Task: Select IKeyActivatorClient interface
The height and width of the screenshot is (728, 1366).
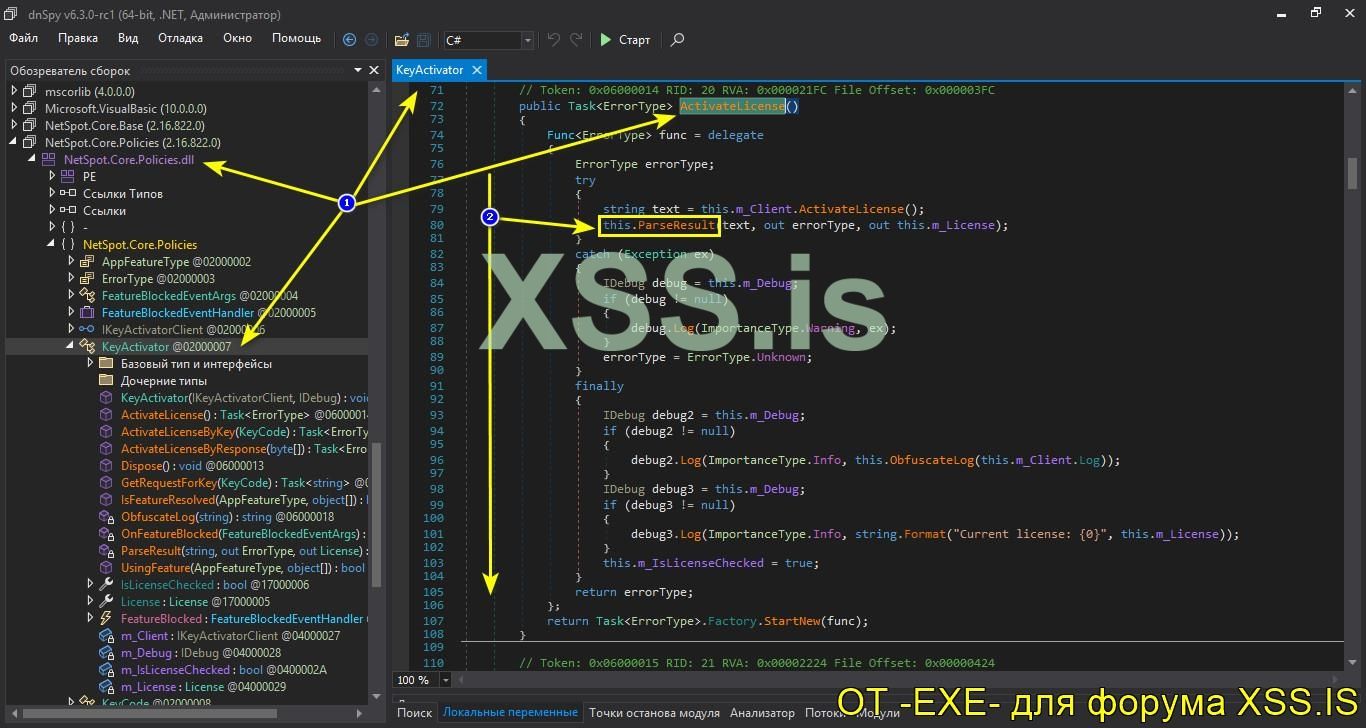Action: coord(183,329)
